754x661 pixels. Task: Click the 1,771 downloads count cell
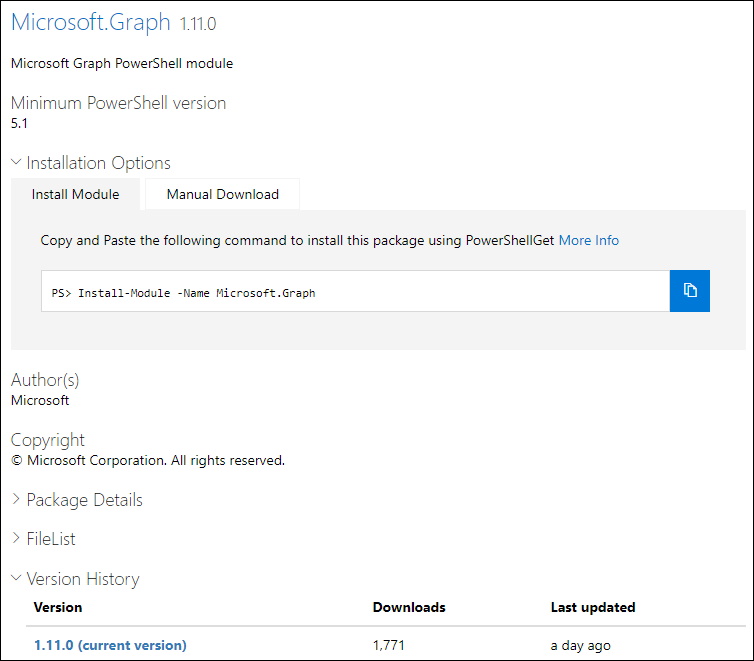pos(389,645)
